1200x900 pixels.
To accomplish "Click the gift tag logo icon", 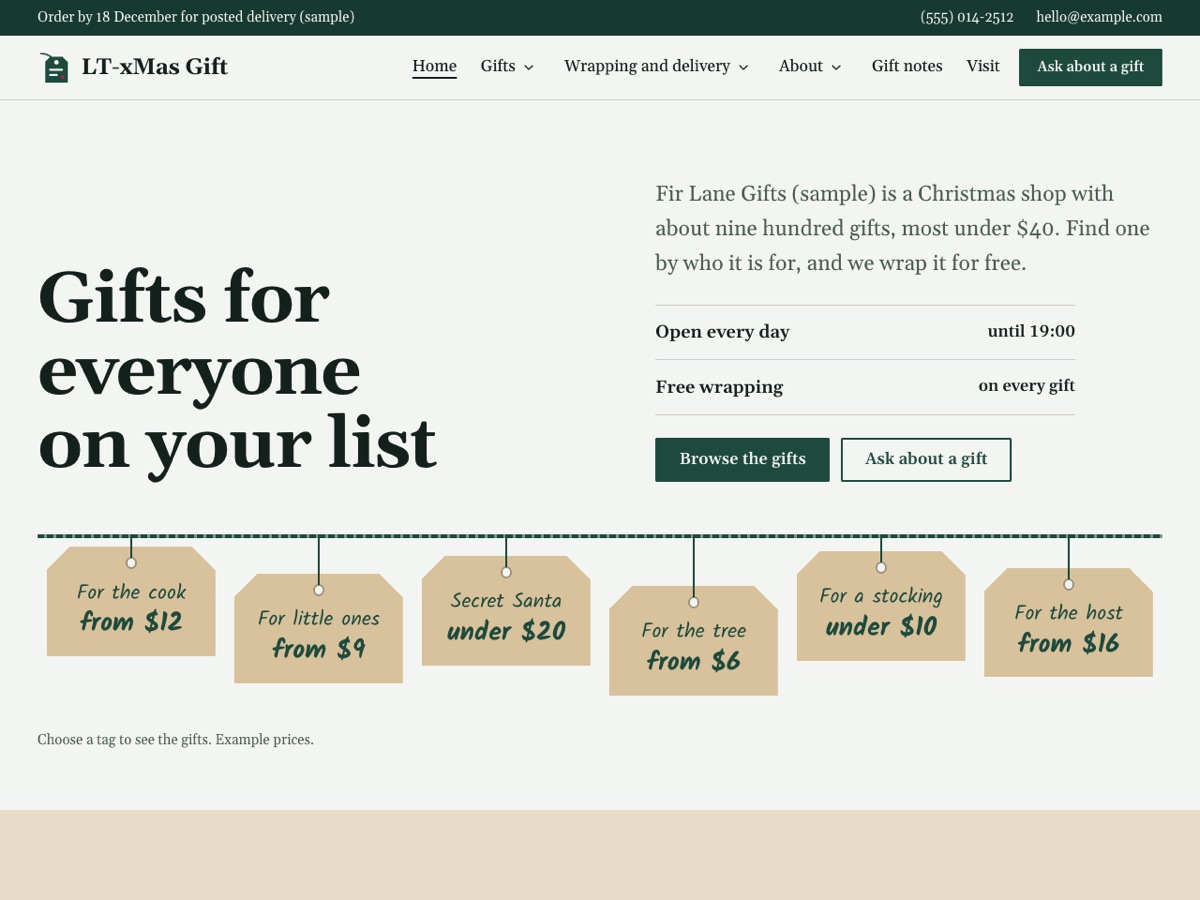I will 55,67.
